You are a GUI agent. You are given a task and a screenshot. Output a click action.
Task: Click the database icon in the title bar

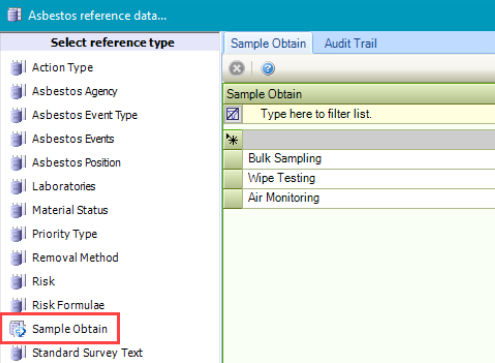tap(14, 15)
